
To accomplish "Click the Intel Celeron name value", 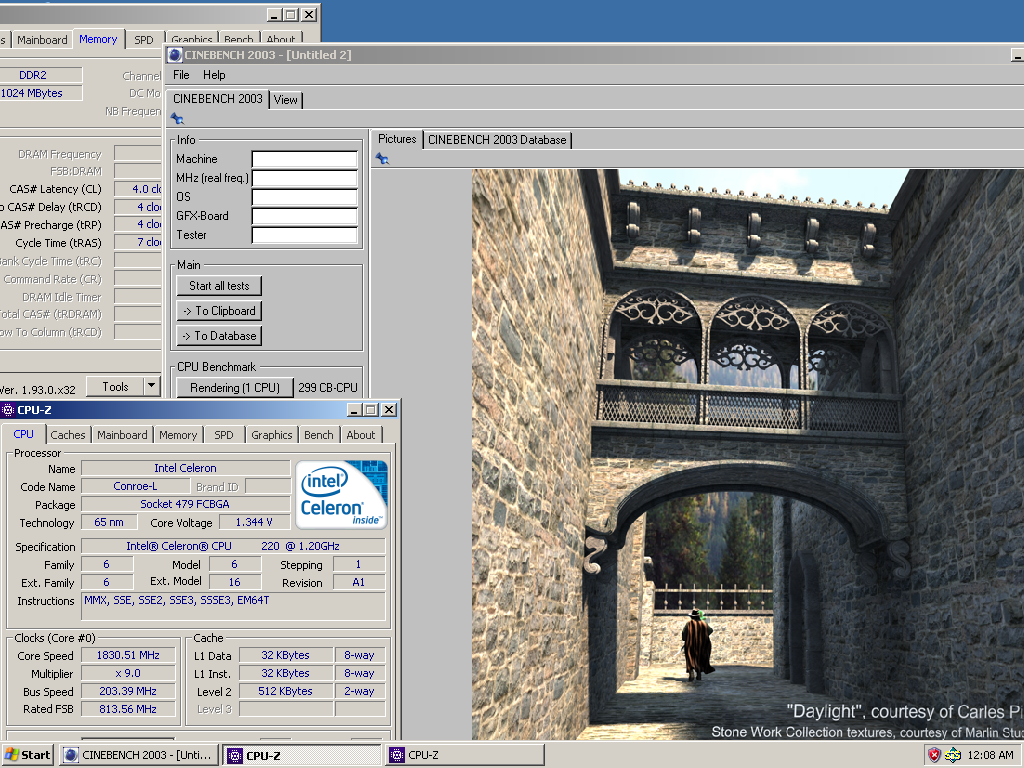I will [185, 468].
